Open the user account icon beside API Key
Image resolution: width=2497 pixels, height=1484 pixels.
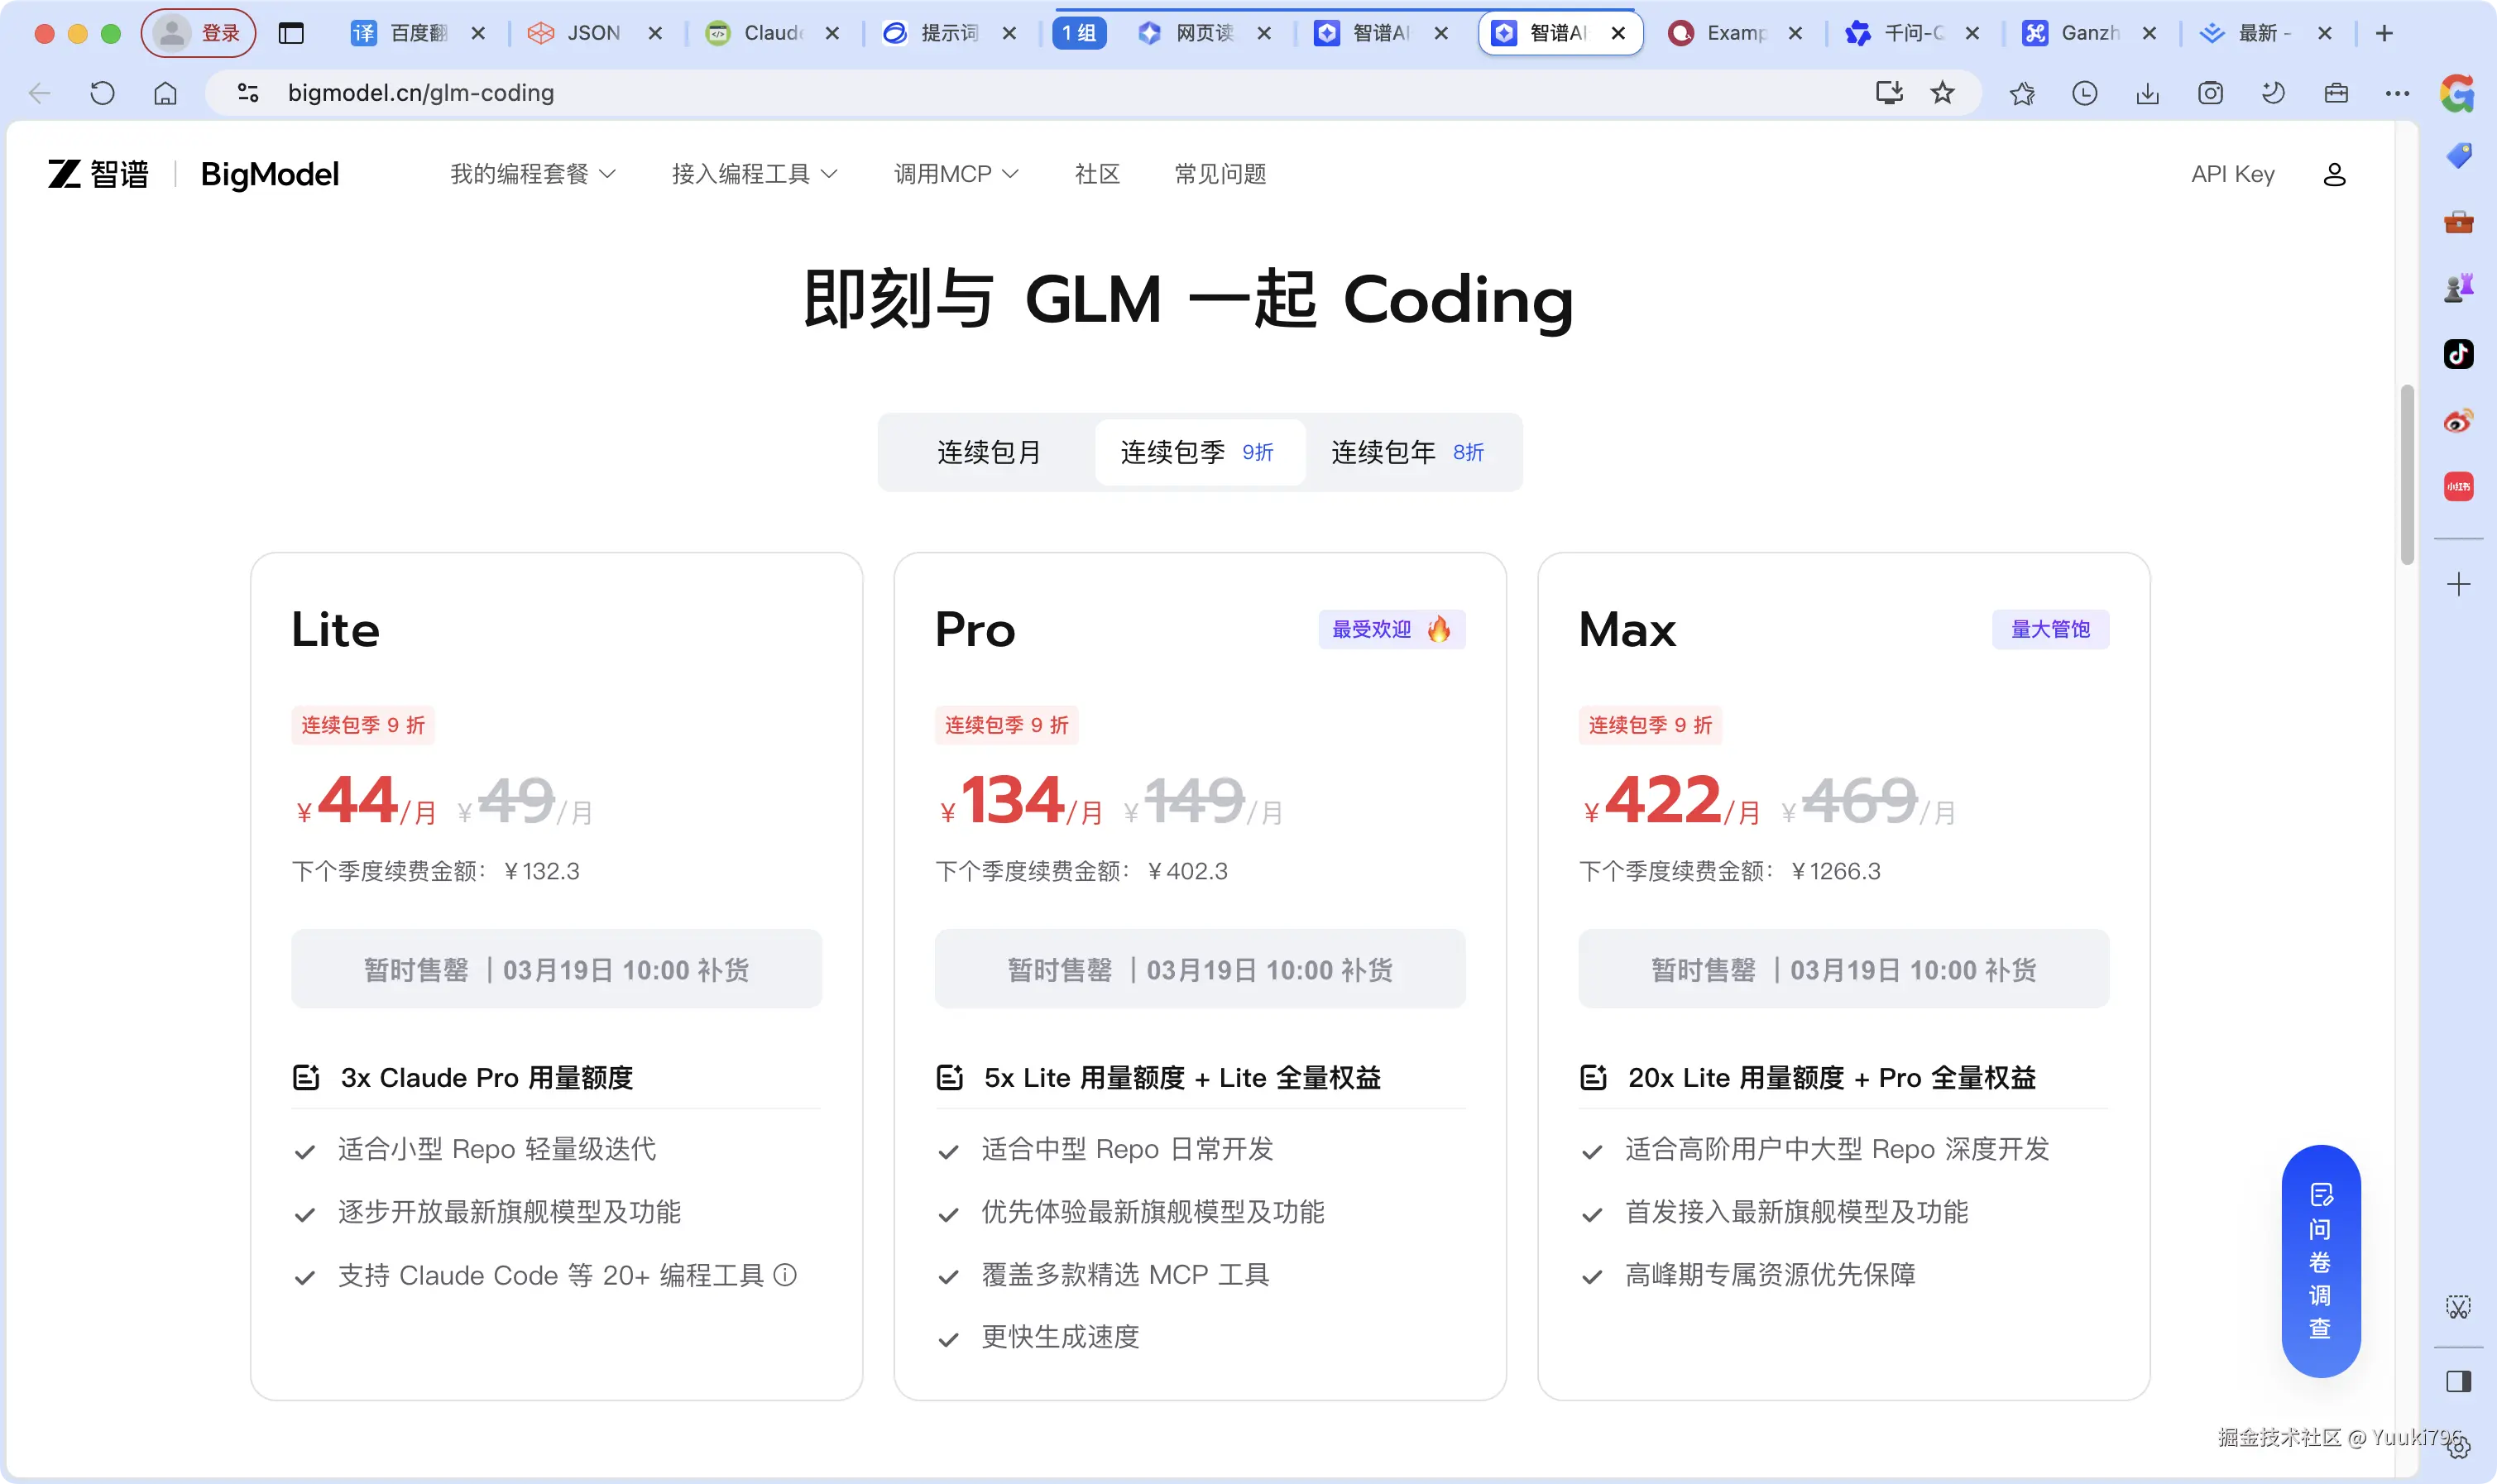(2334, 174)
